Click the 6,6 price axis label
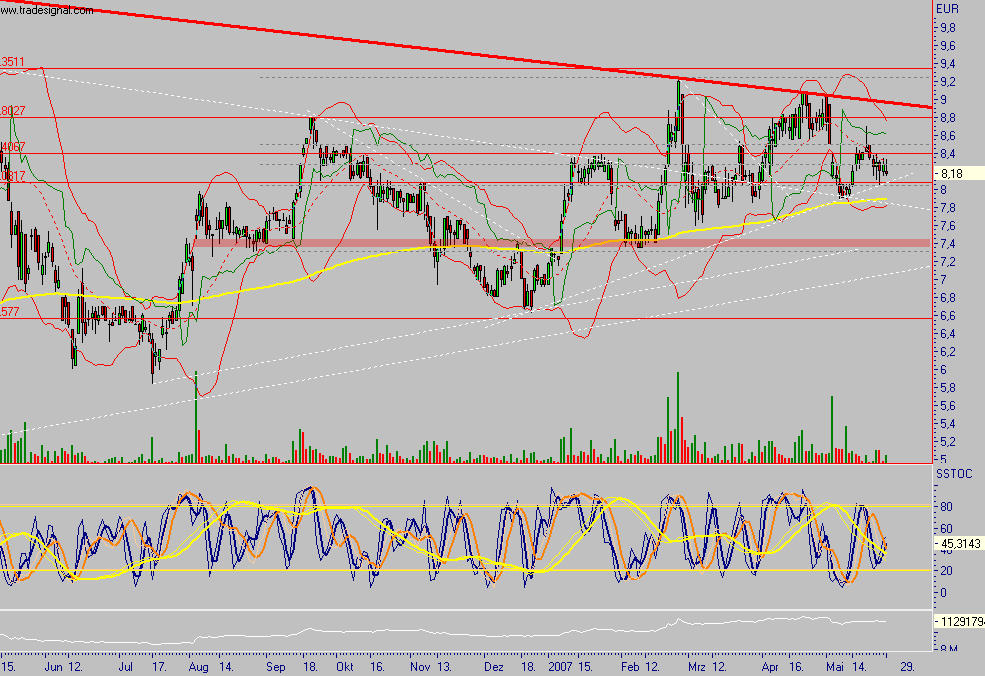 pyautogui.click(x=946, y=316)
